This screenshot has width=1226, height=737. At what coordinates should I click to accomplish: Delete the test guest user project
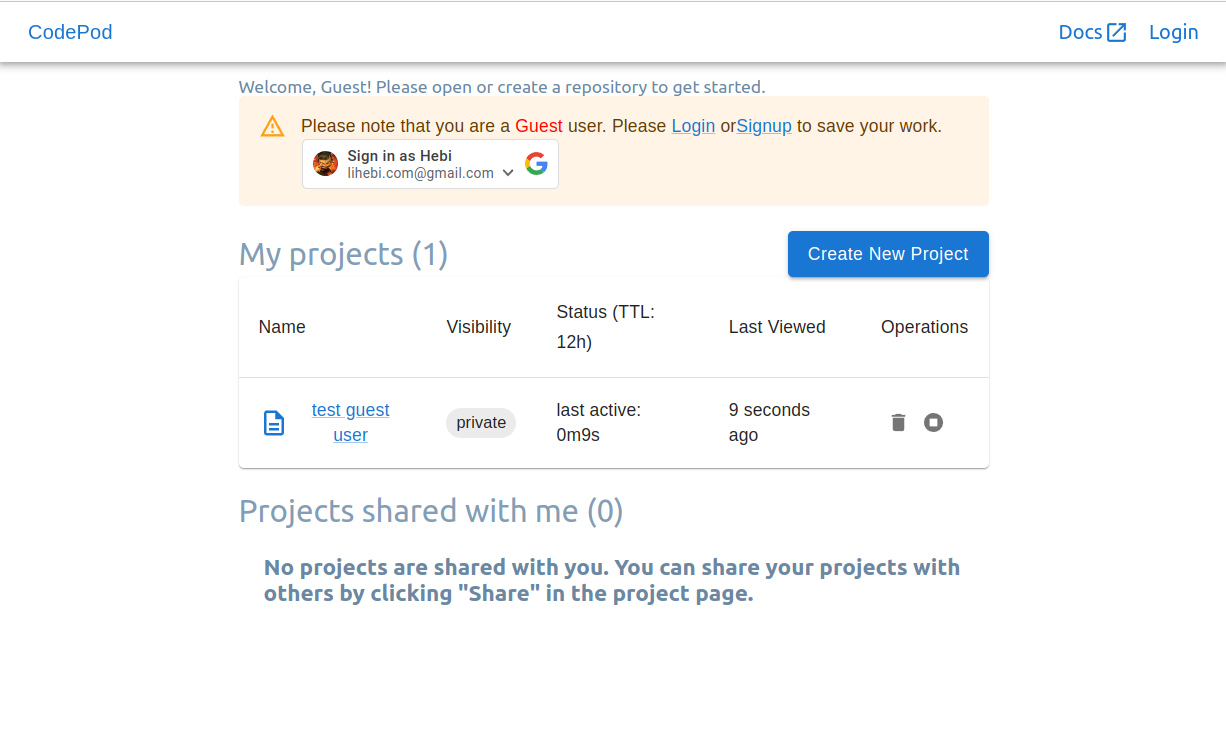tap(898, 423)
